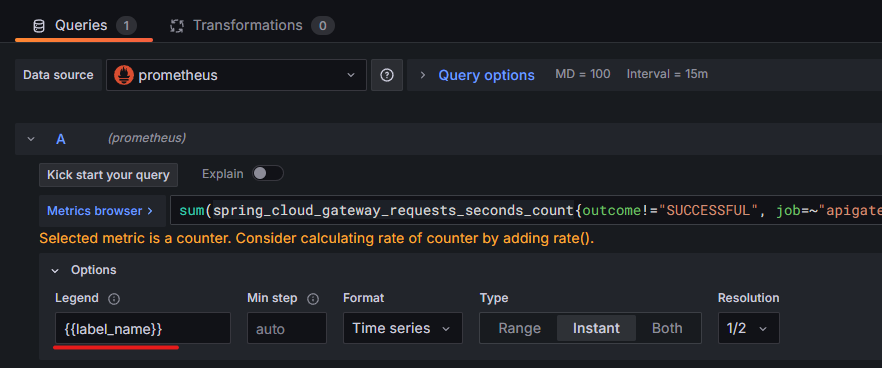The height and width of the screenshot is (368, 882).
Task: Click the Transformations tab icon
Action: pos(177,26)
